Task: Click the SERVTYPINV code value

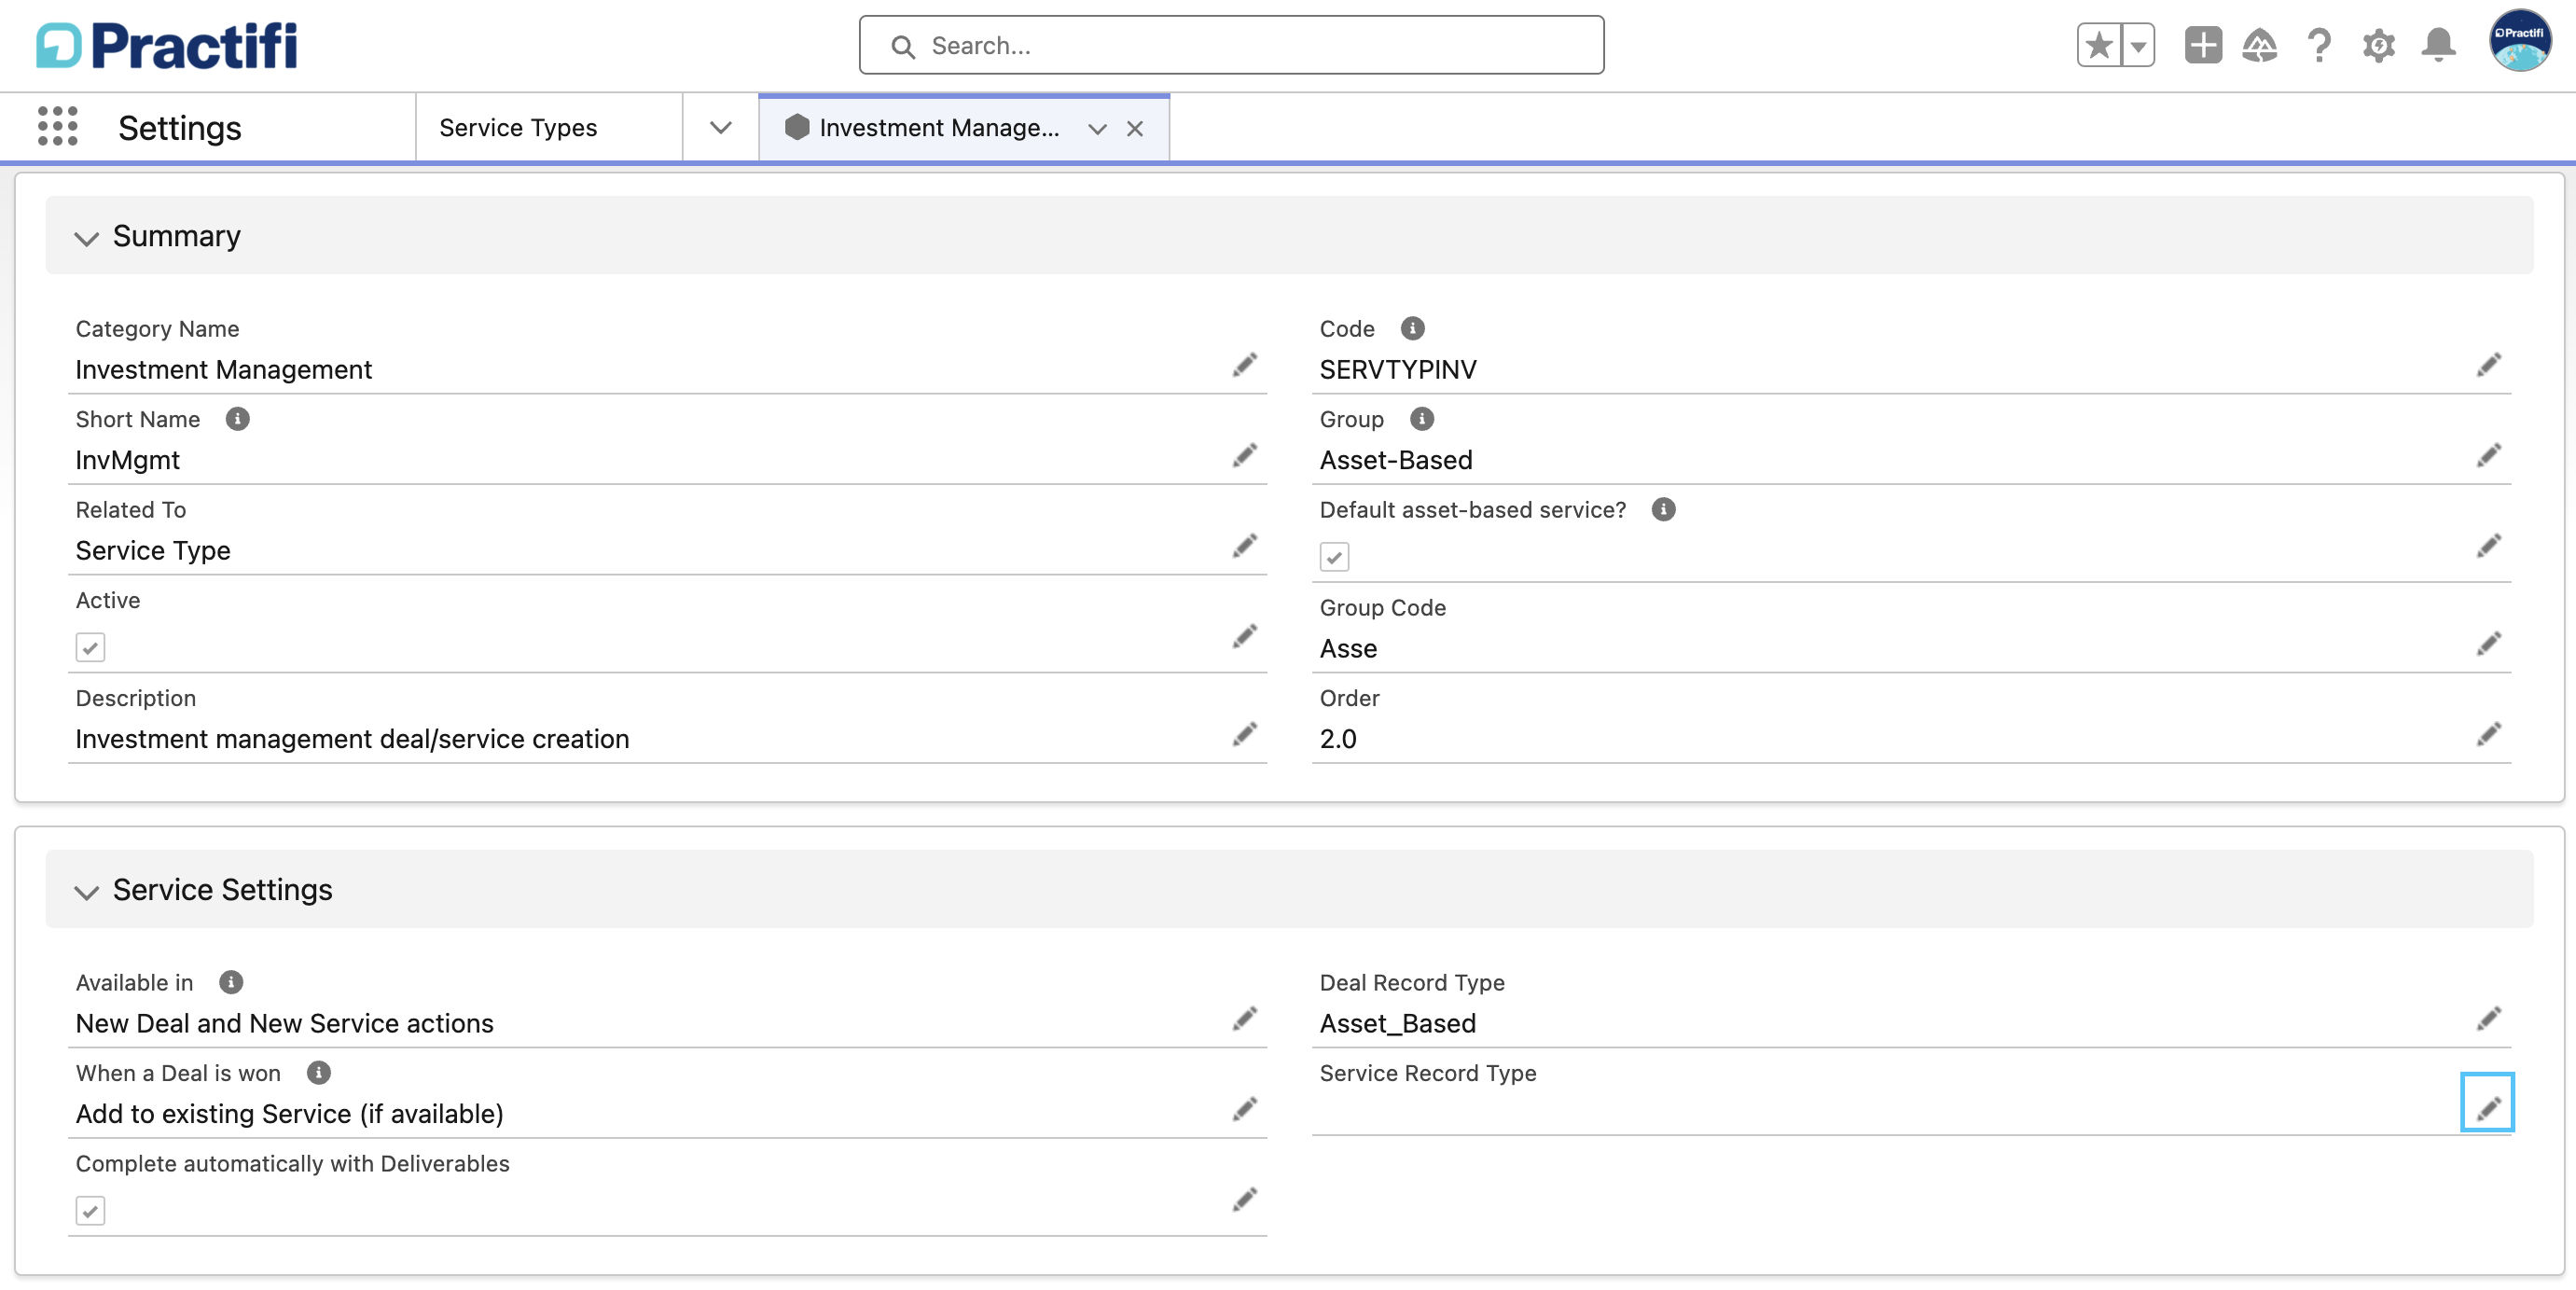Action: 1398,370
